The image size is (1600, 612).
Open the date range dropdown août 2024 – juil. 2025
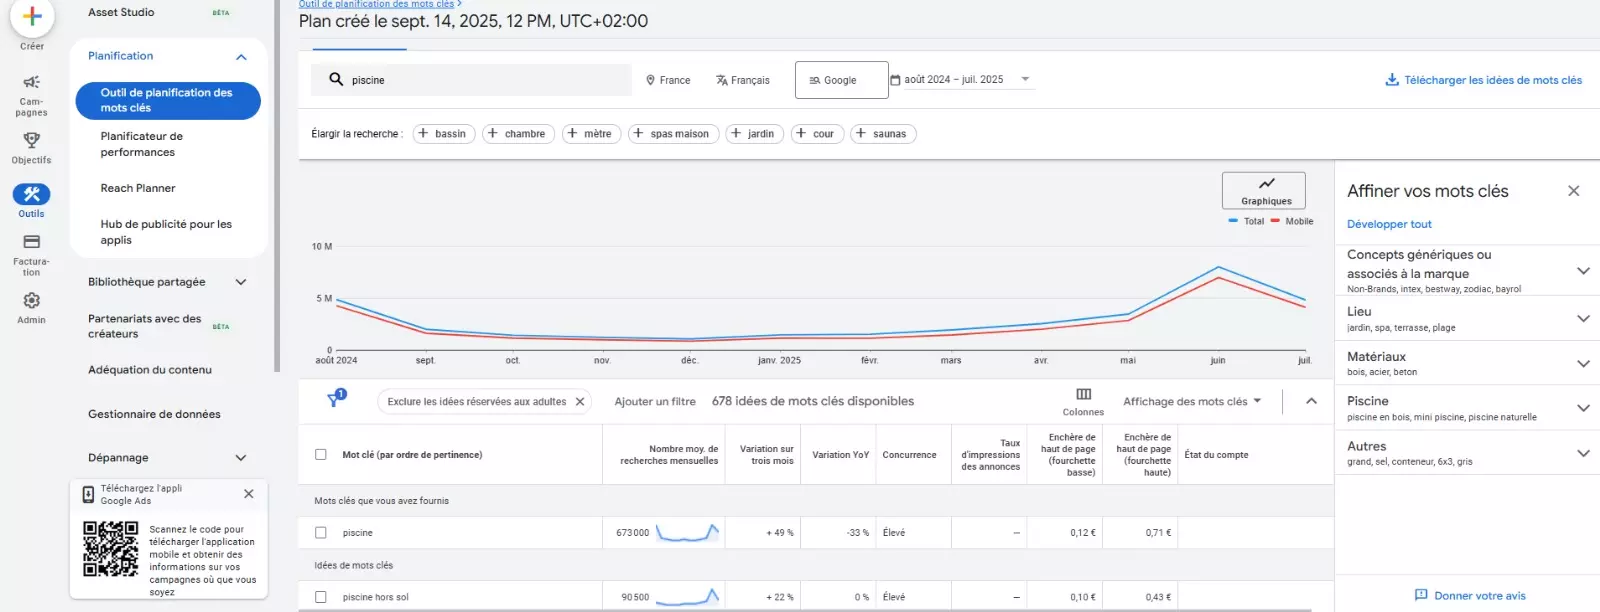(x=962, y=80)
